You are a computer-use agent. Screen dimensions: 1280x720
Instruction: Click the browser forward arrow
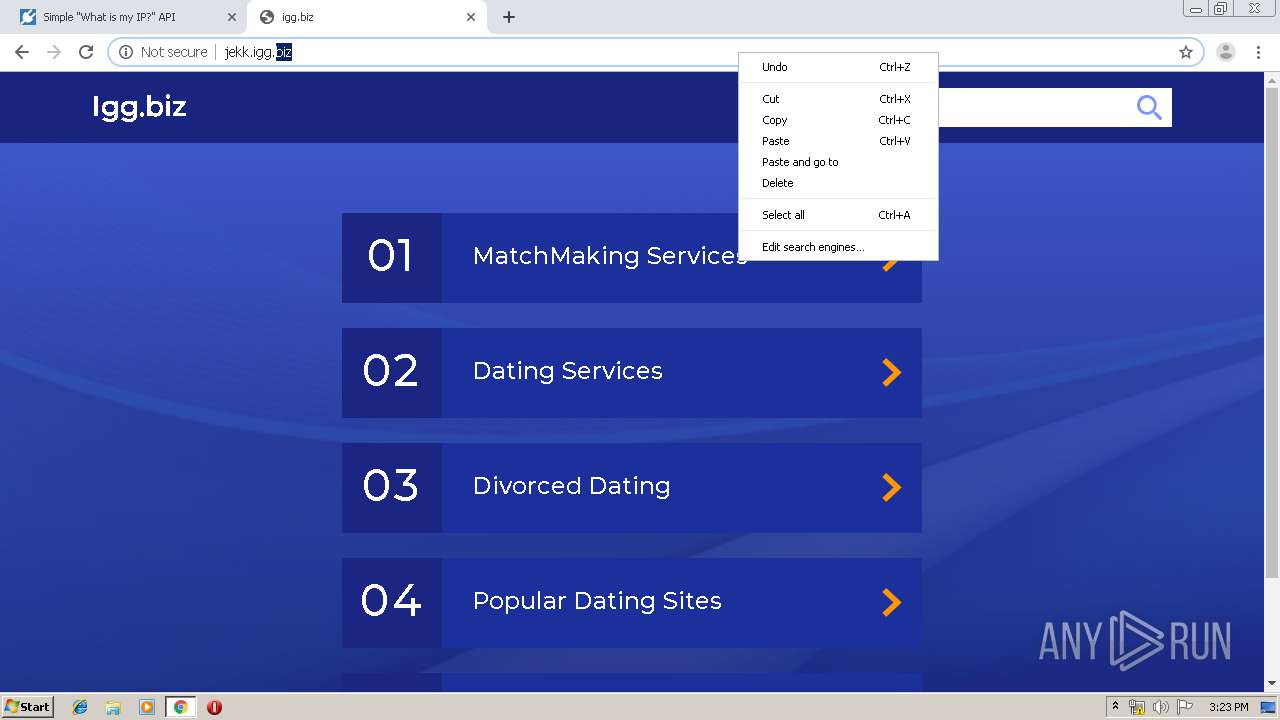(x=54, y=52)
